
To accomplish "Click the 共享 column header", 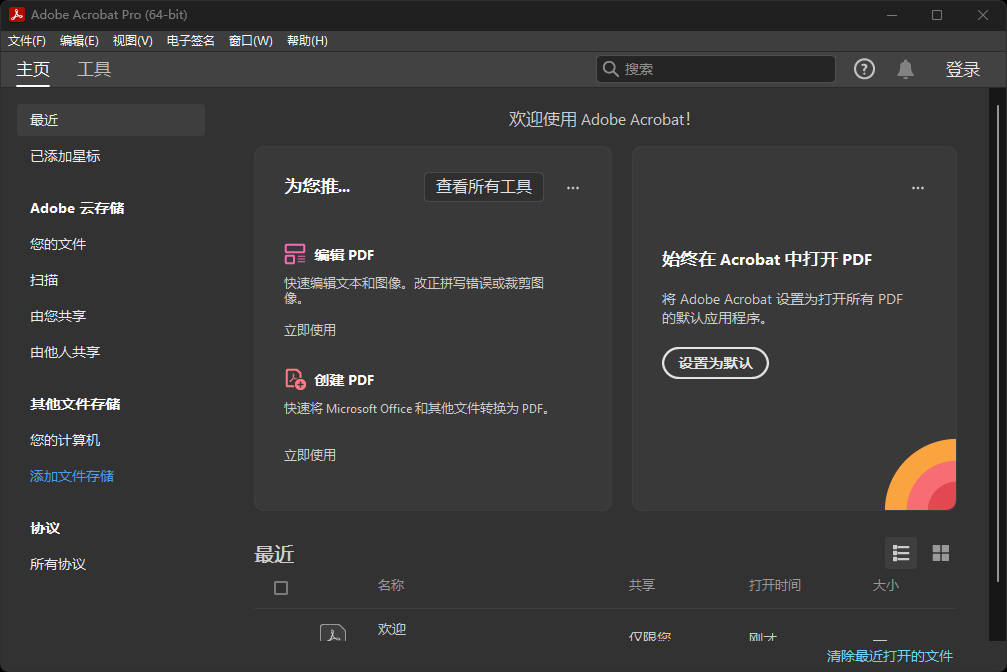I will pyautogui.click(x=642, y=585).
